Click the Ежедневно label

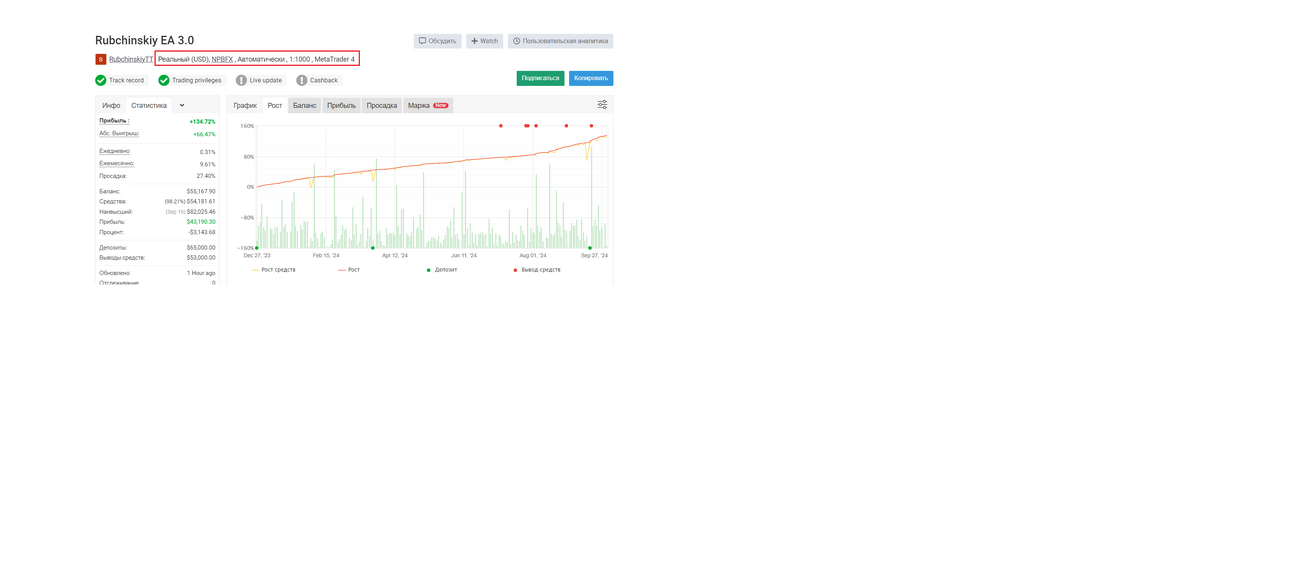point(116,151)
